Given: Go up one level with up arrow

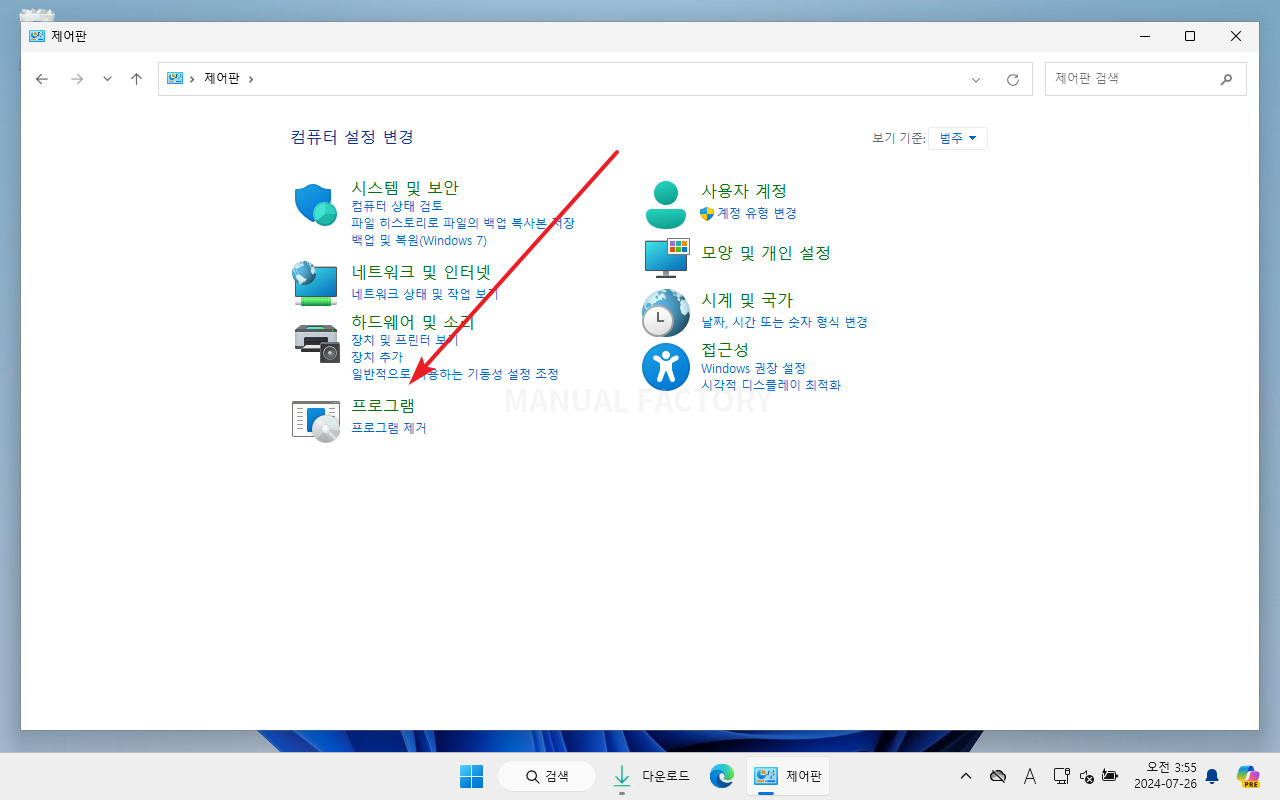Looking at the screenshot, I should pyautogui.click(x=137, y=79).
